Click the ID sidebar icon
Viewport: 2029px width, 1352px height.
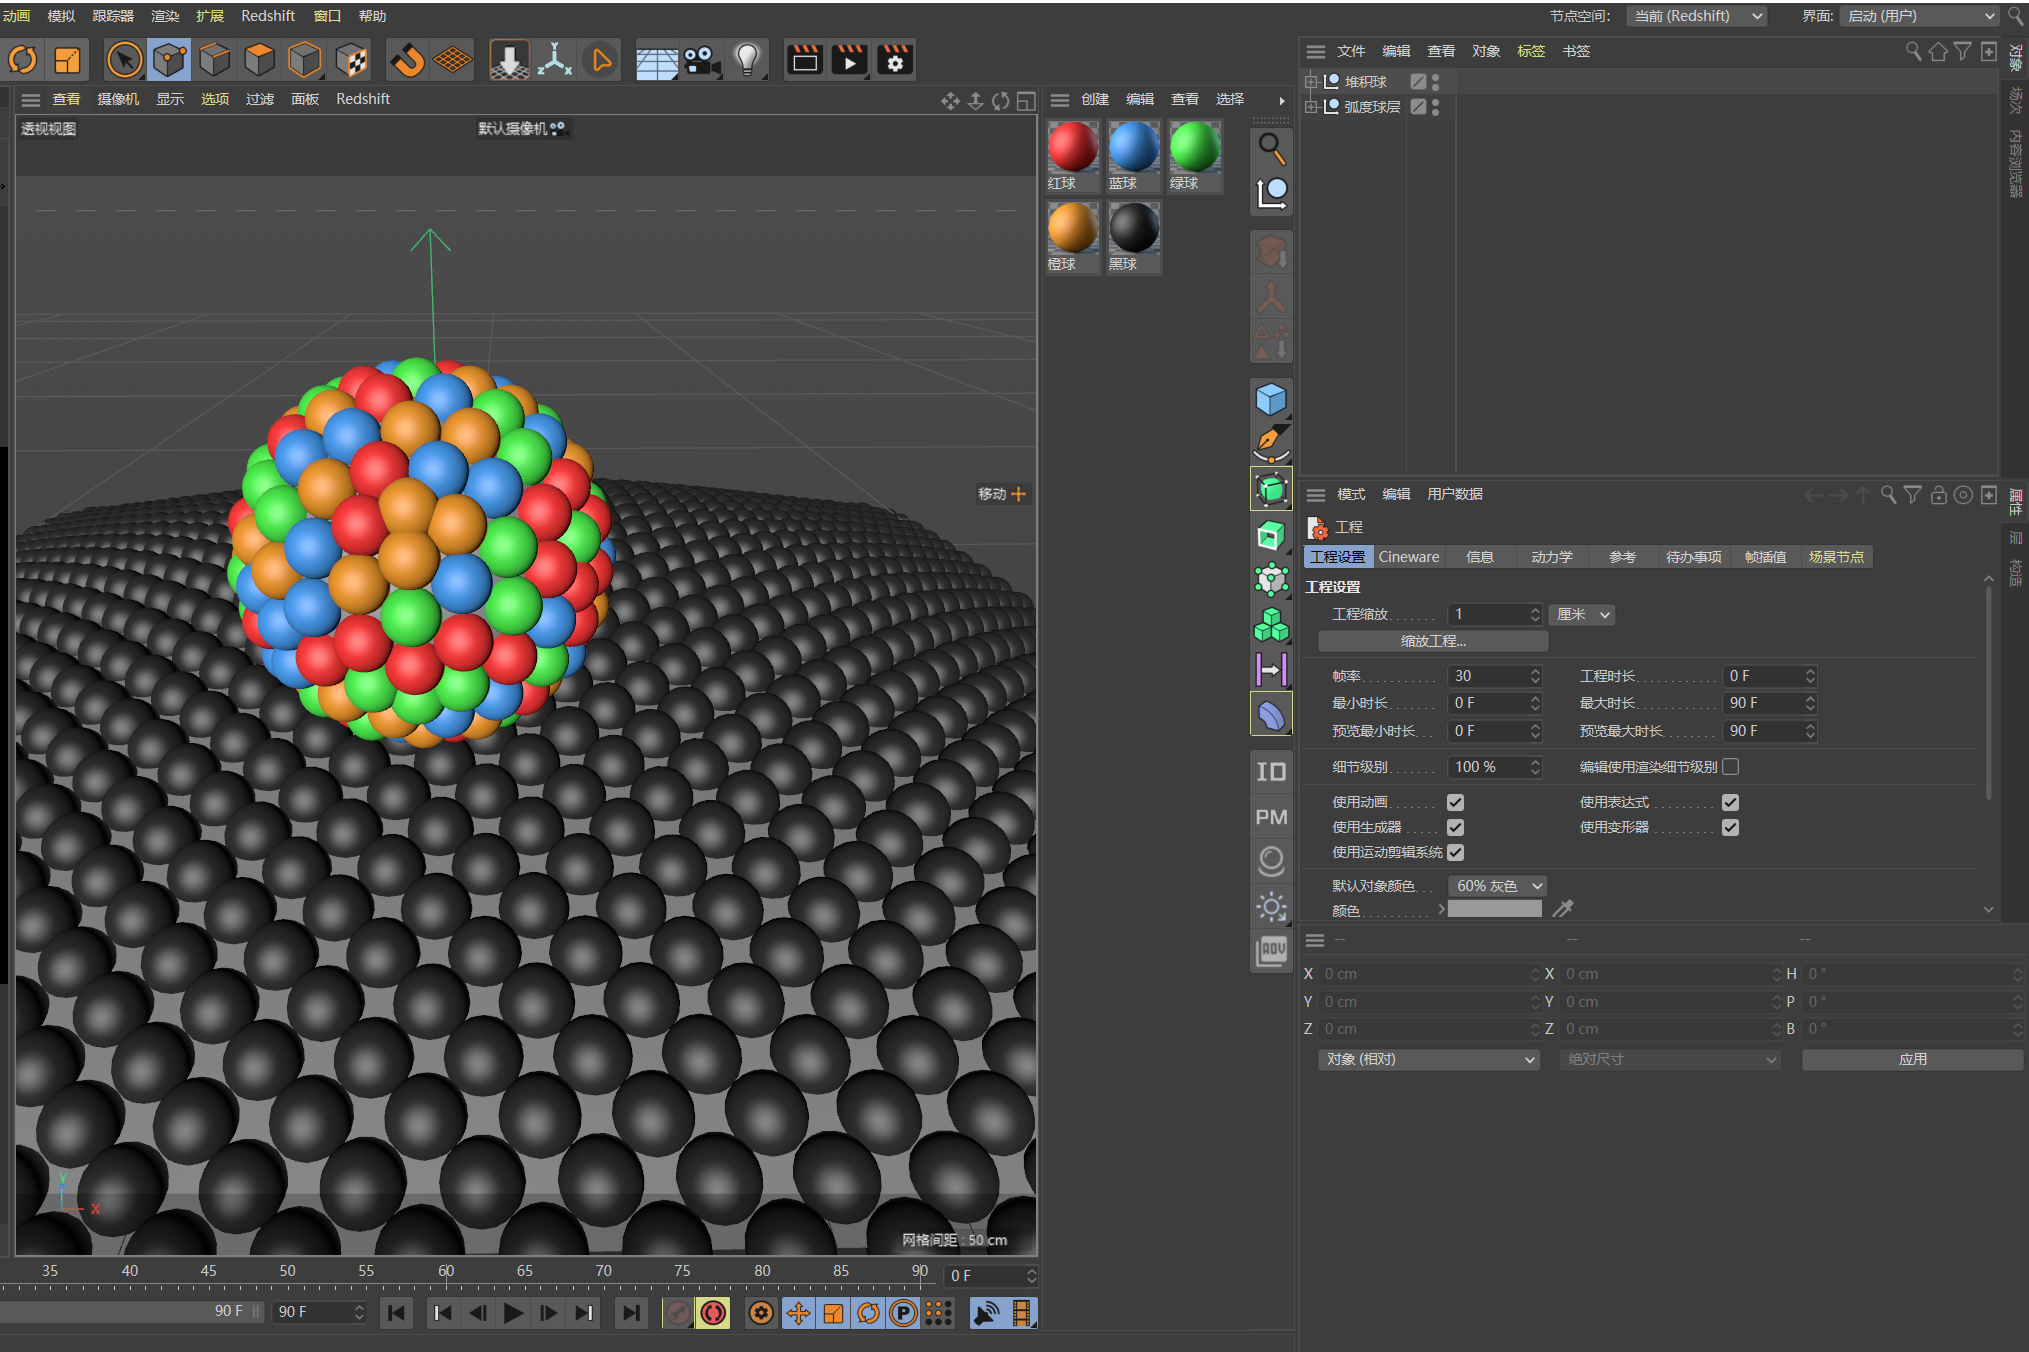click(1271, 772)
